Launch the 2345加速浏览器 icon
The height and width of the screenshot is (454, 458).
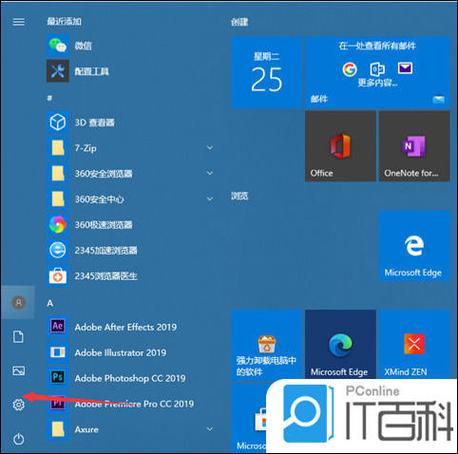click(x=58, y=250)
